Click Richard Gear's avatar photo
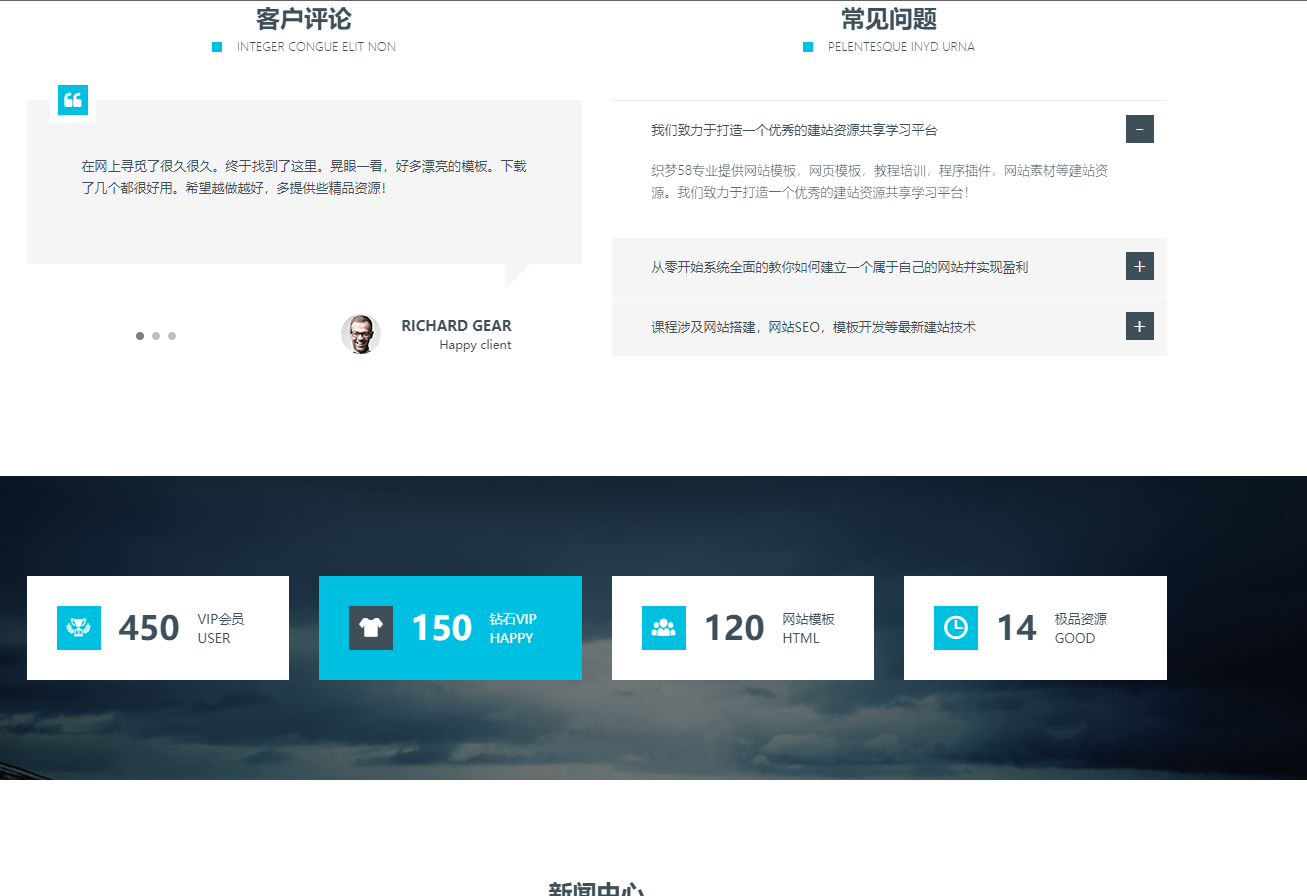Viewport: 1307px width, 896px height. (x=361, y=335)
